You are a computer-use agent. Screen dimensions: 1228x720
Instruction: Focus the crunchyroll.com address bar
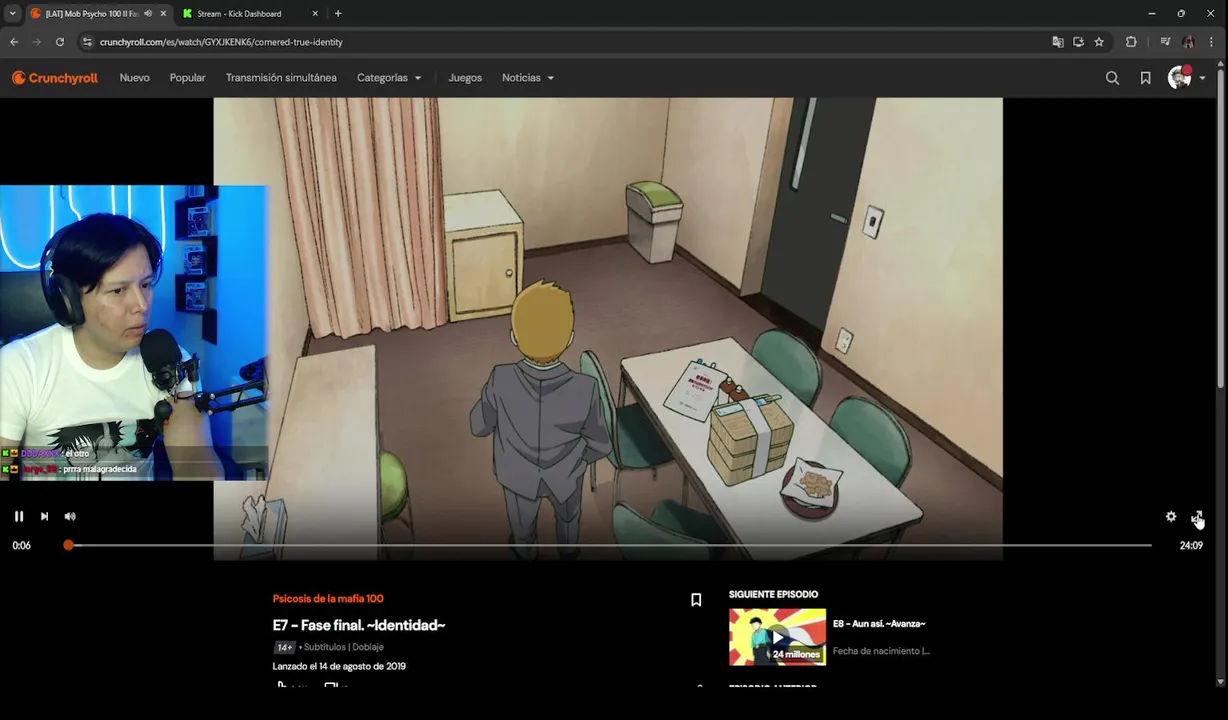pyautogui.click(x=570, y=42)
